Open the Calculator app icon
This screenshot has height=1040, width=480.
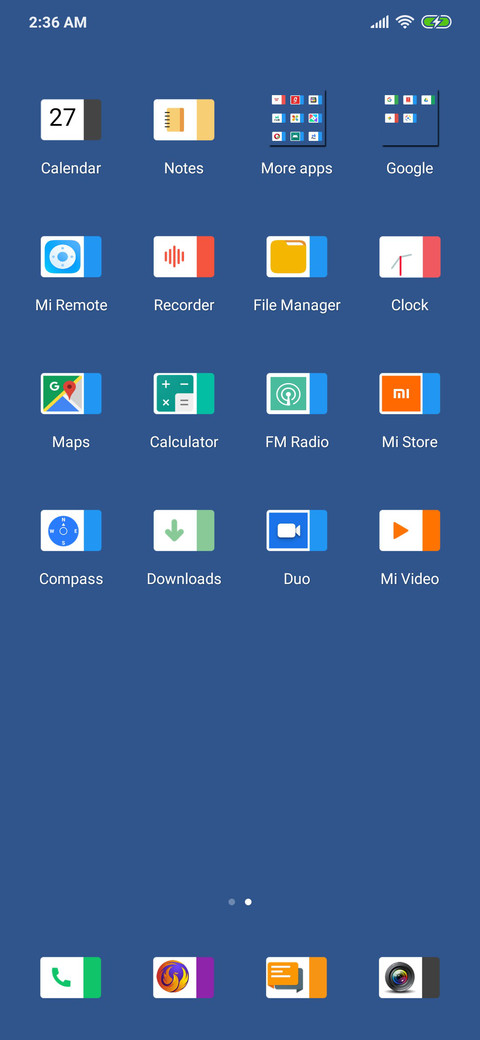point(184,393)
